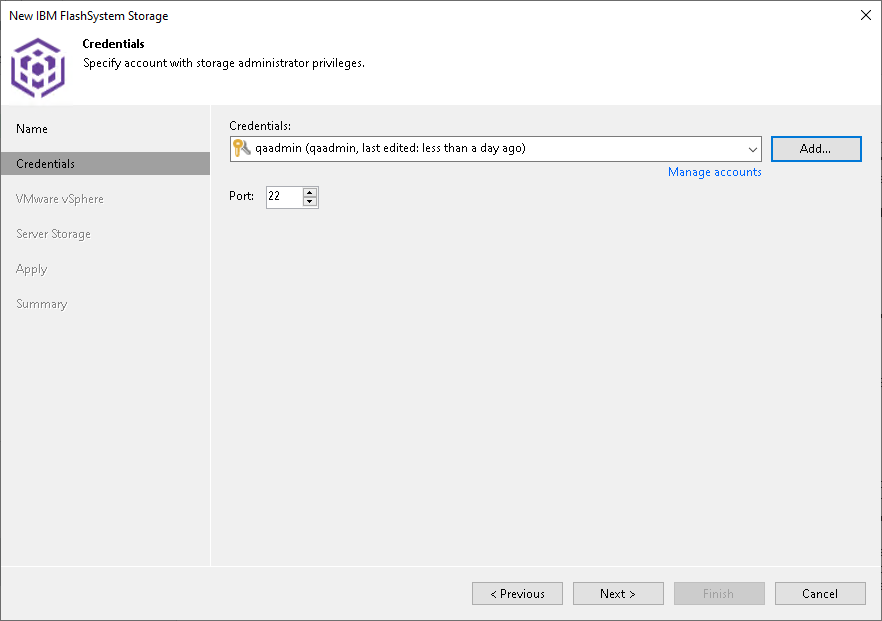The height and width of the screenshot is (621, 882).
Task: Close the New IBM FlashSystem Storage dialog
Action: [866, 15]
